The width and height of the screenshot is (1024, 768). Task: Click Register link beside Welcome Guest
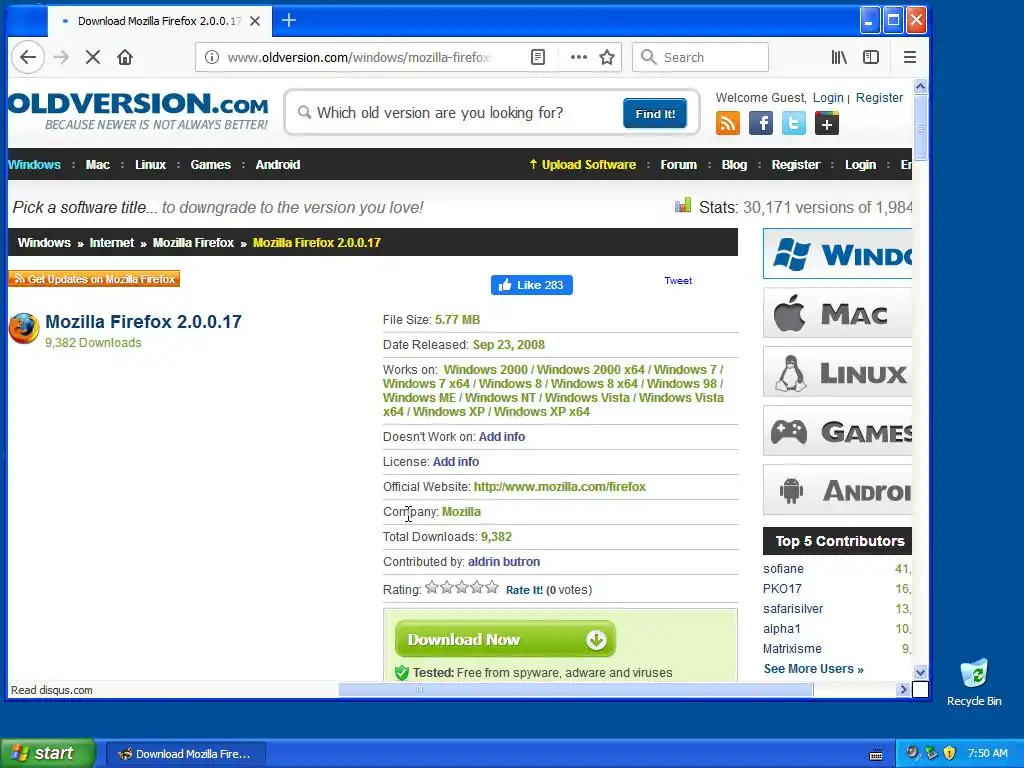pyautogui.click(x=879, y=97)
